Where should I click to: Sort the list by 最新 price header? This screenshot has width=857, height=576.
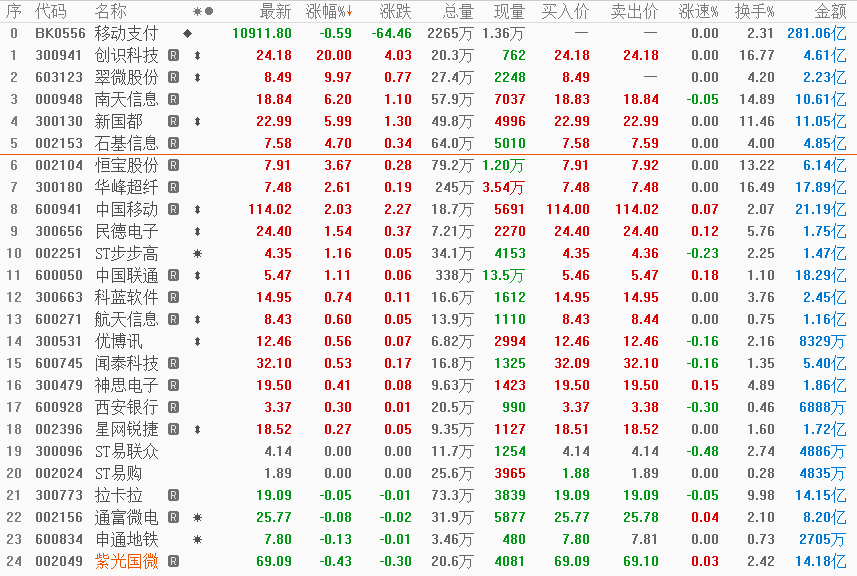pos(275,11)
